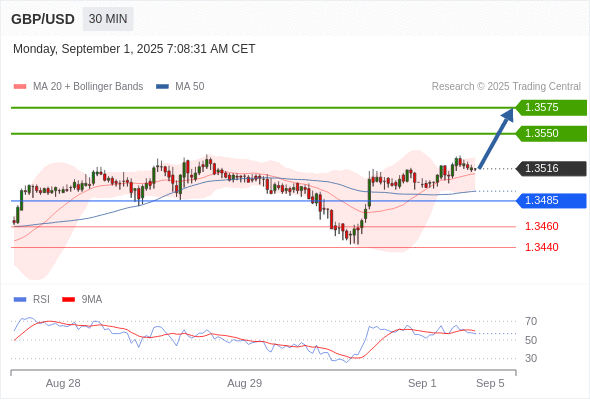Image resolution: width=590 pixels, height=400 pixels.
Task: Click the Aug 28 date axis label
Action: (x=63, y=383)
